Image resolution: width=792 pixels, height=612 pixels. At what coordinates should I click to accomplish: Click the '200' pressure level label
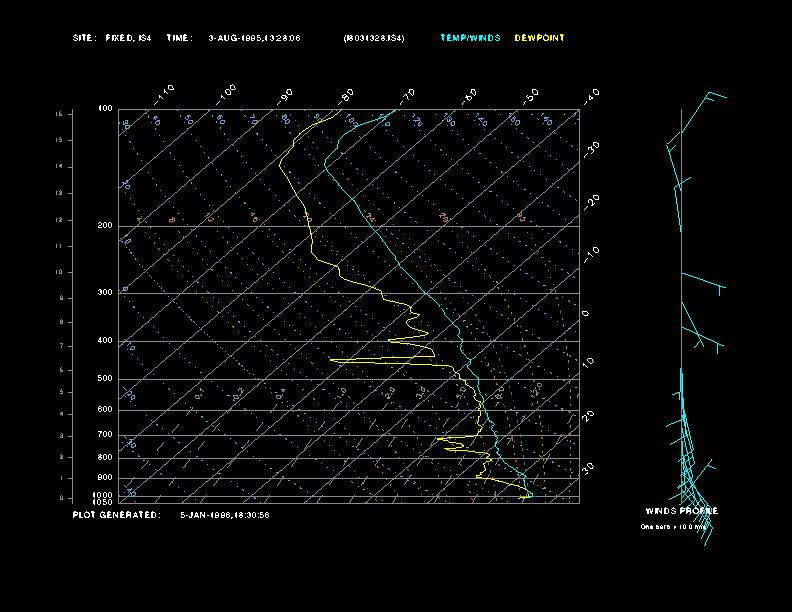105,226
